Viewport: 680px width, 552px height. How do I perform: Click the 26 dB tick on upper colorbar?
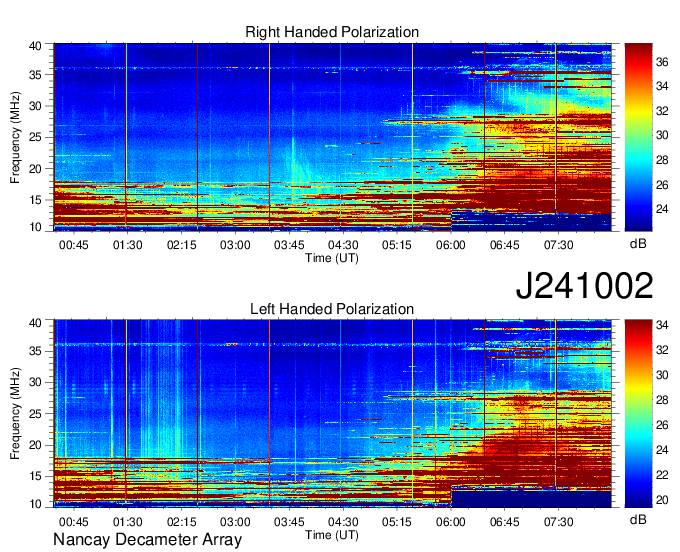(x=662, y=185)
